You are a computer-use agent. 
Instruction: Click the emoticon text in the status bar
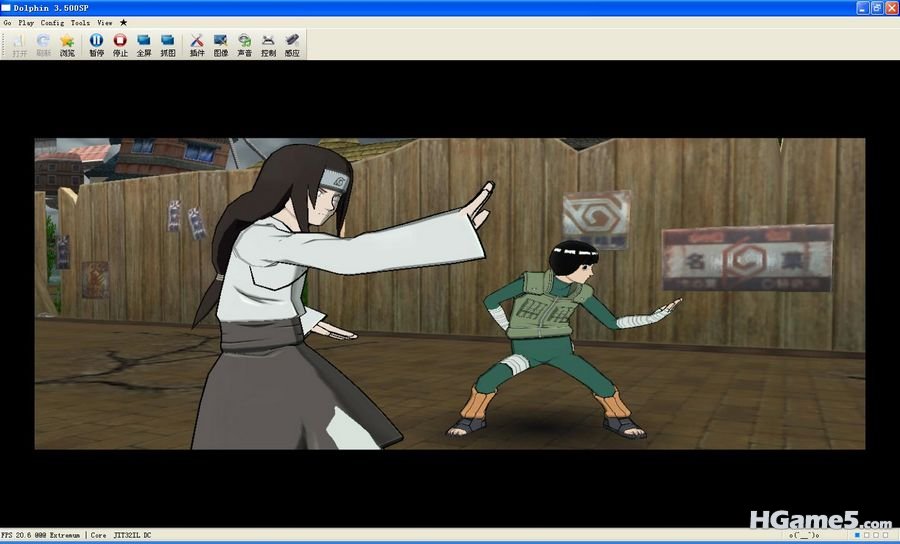[804, 535]
